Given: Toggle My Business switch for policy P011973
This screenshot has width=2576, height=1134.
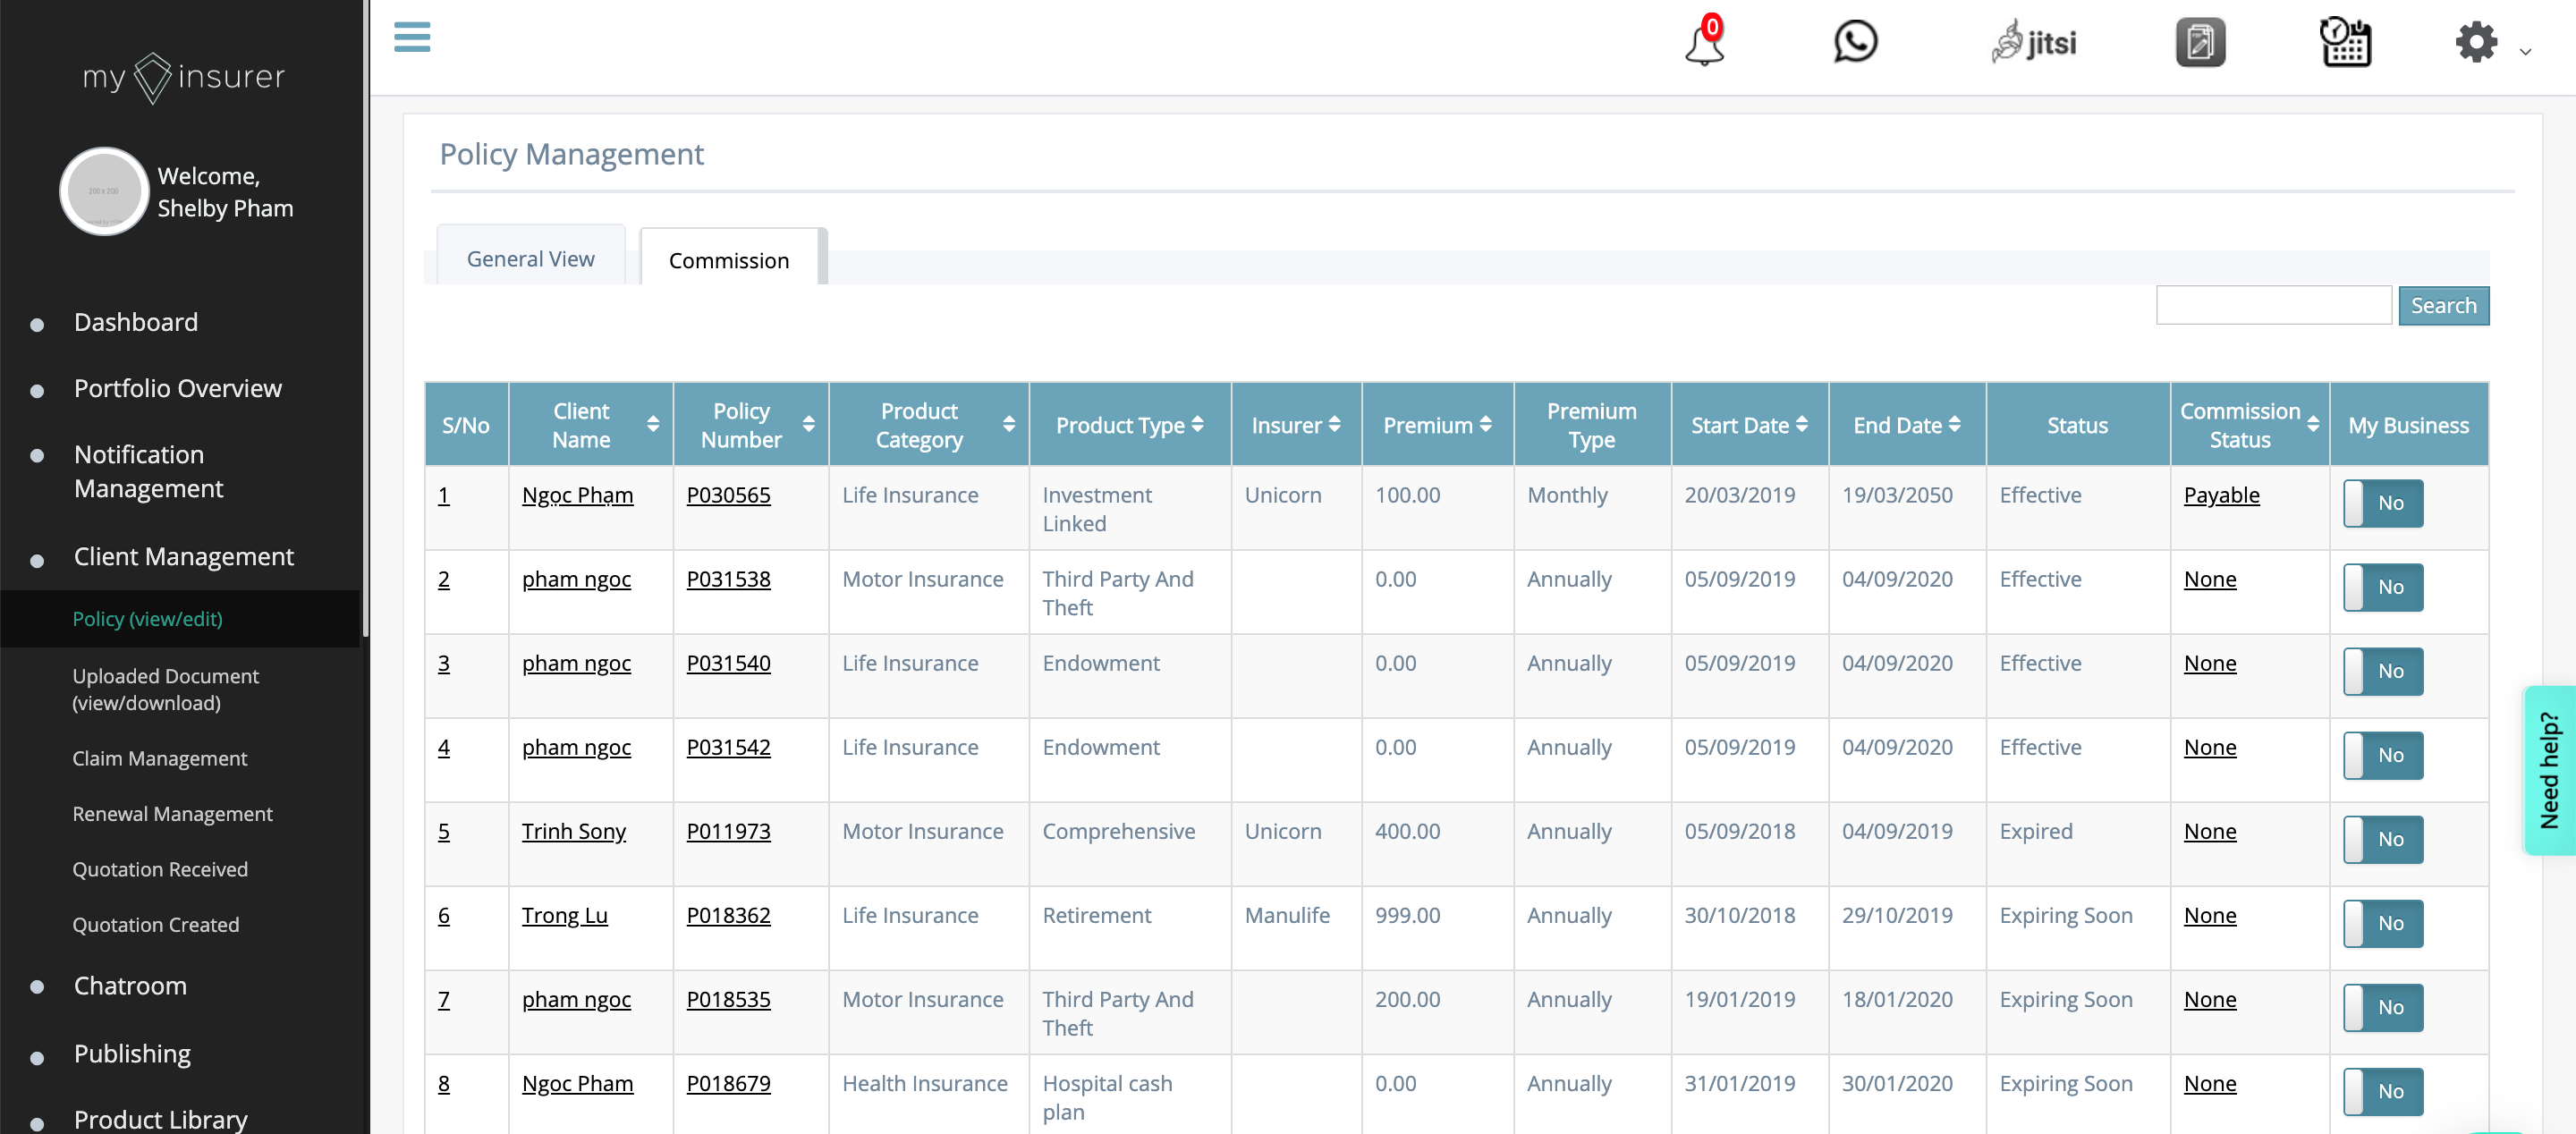Looking at the screenshot, I should coord(2382,839).
